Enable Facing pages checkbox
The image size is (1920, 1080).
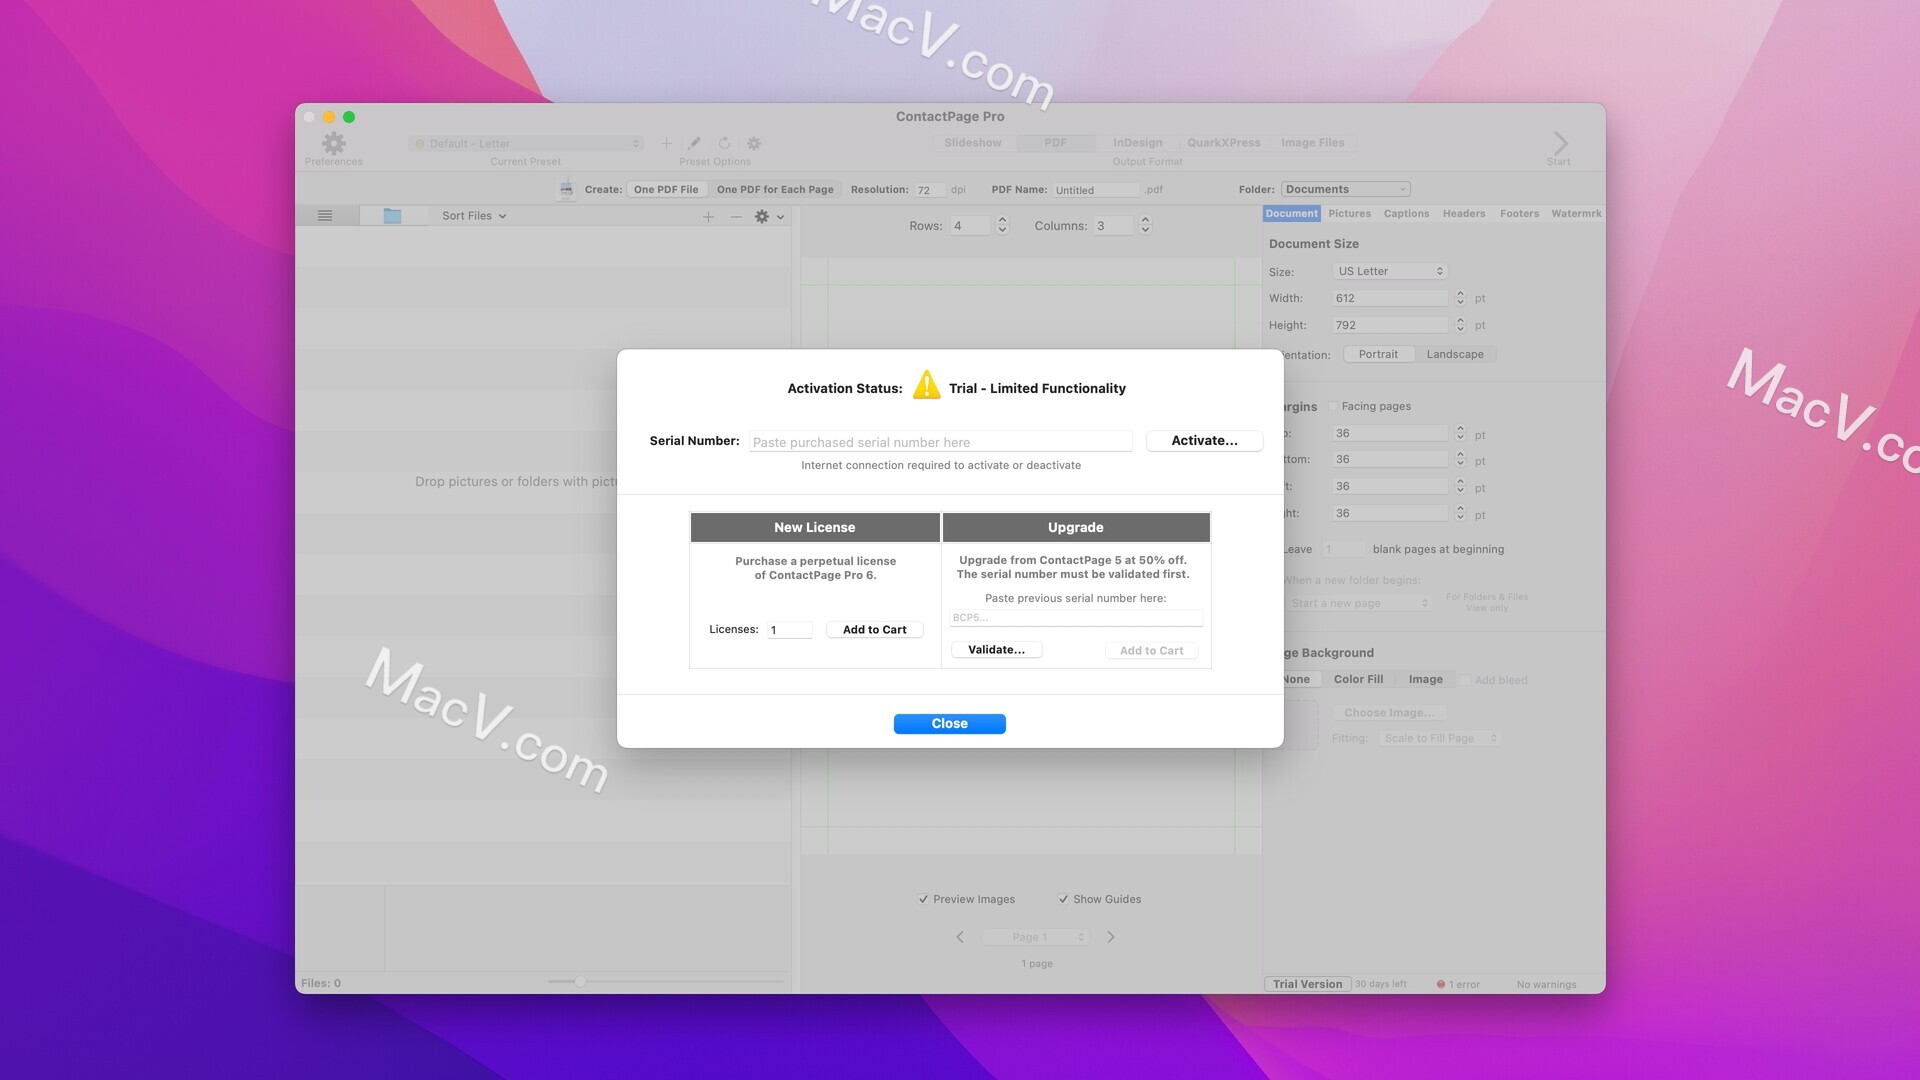[x=1333, y=406]
